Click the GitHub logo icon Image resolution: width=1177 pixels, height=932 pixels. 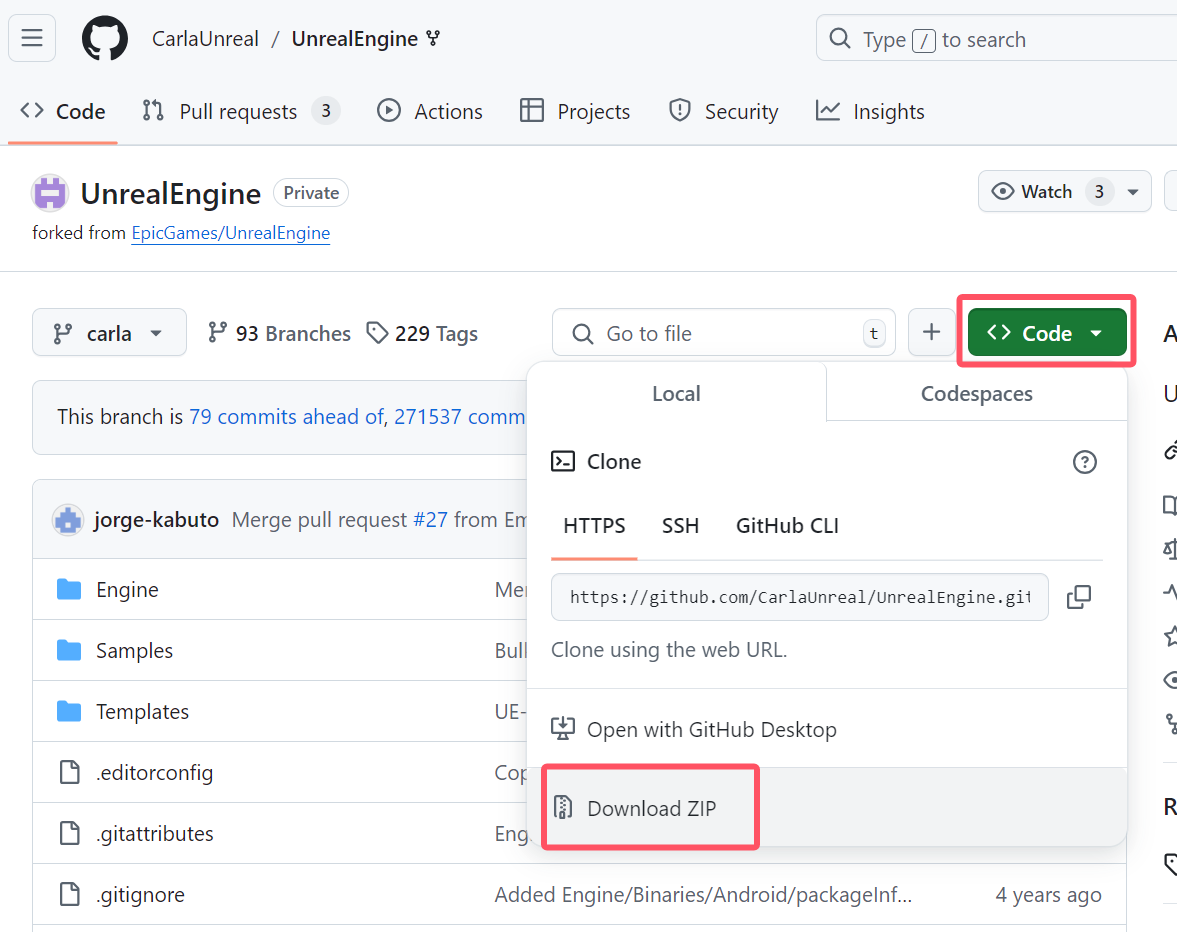104,39
